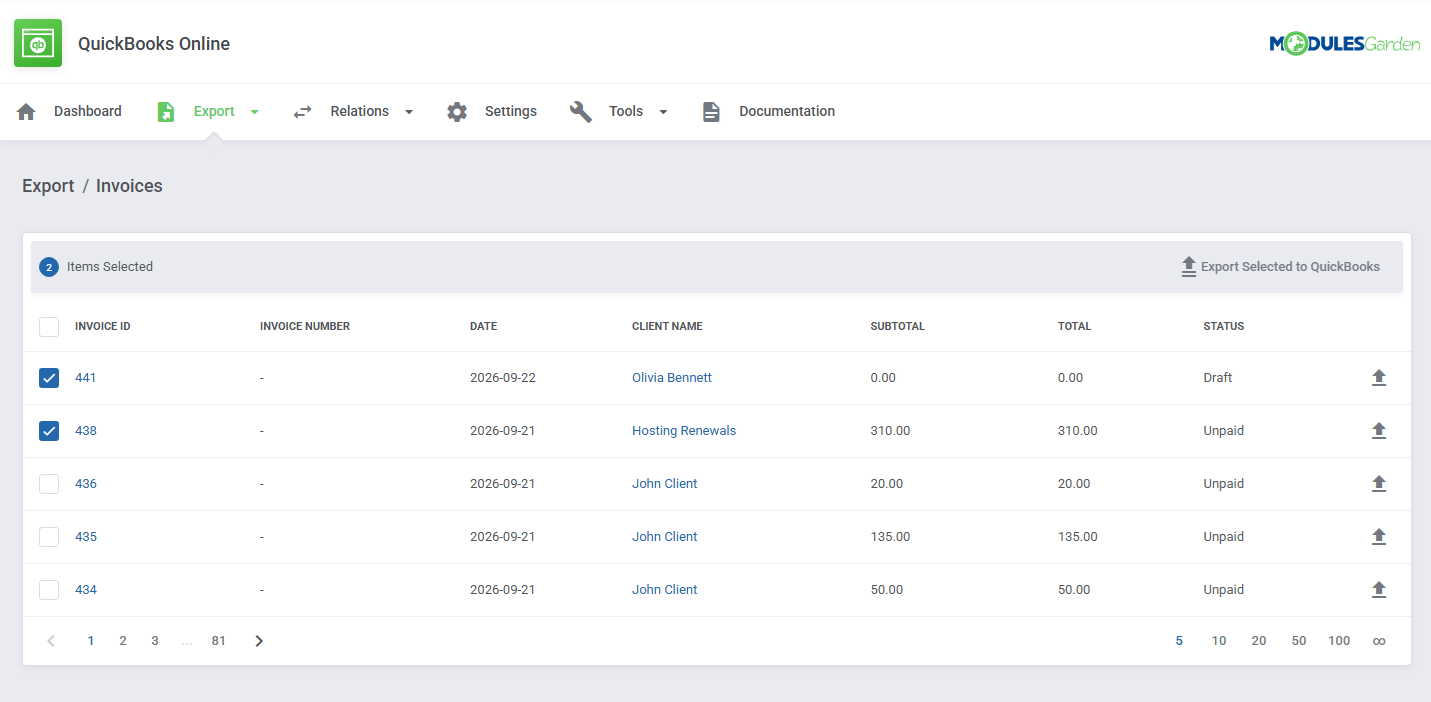1431x702 pixels.
Task: Open John Client link in invoice 436 row
Action: click(665, 484)
